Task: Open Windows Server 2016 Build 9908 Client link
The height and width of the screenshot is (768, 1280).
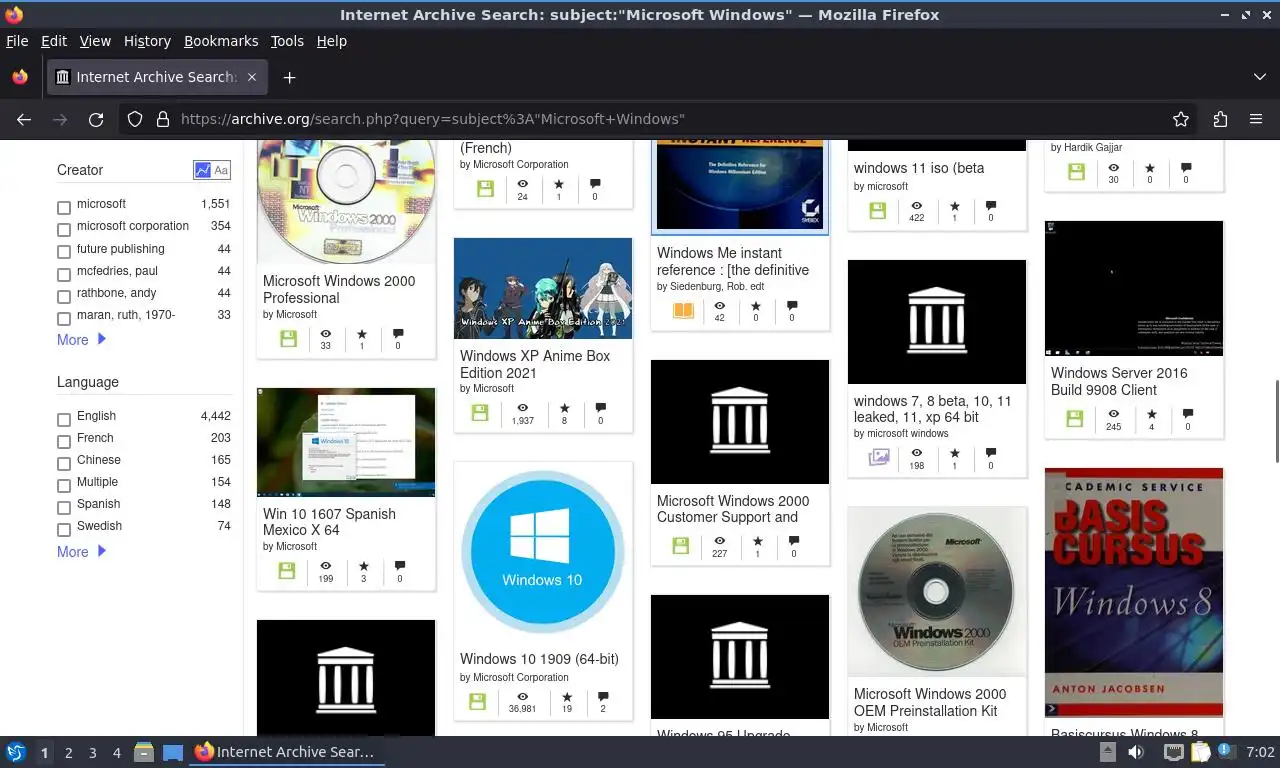Action: [1119, 381]
